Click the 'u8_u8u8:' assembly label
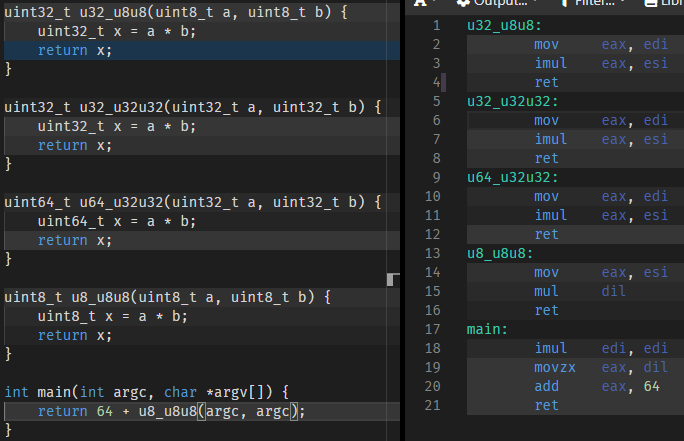Viewport: 684px width, 441px height. pos(500,253)
